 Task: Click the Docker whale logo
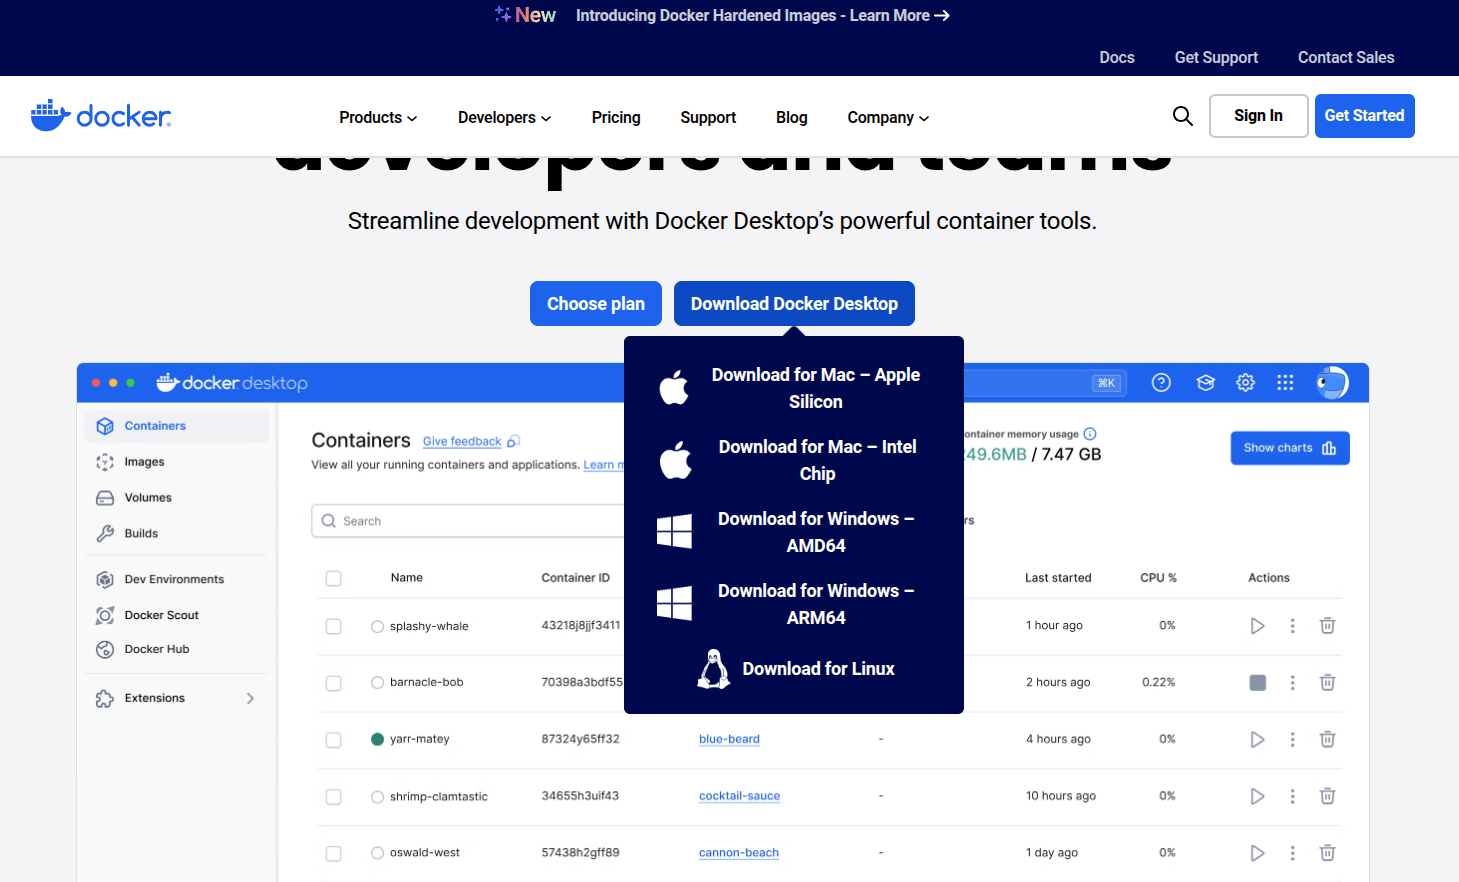pyautogui.click(x=101, y=116)
